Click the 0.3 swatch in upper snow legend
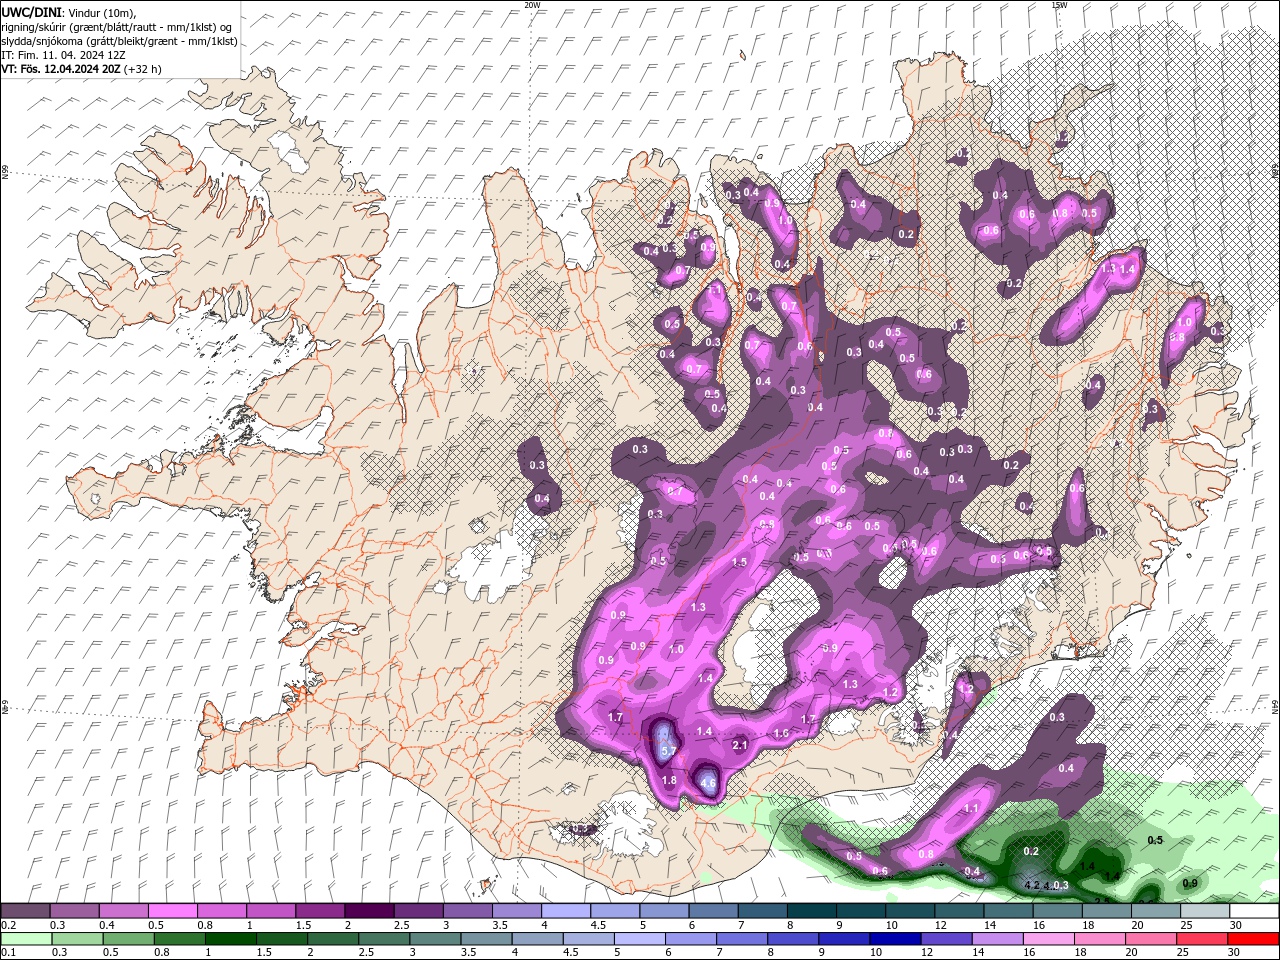 tap(74, 911)
